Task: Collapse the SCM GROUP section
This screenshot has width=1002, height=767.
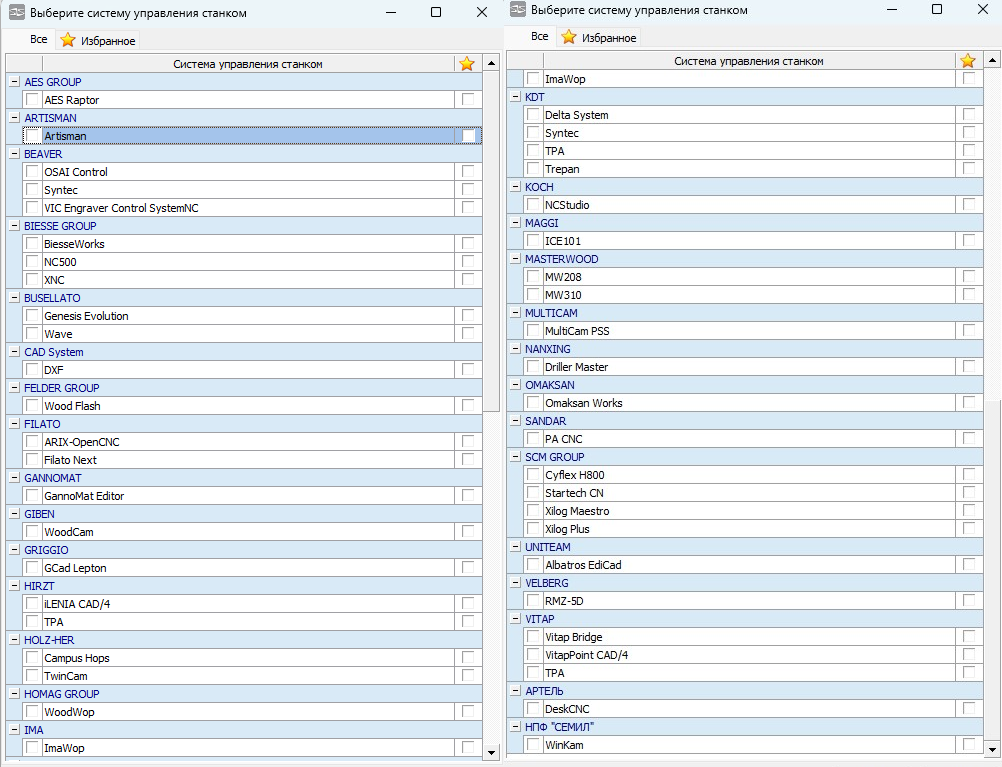Action: [515, 457]
